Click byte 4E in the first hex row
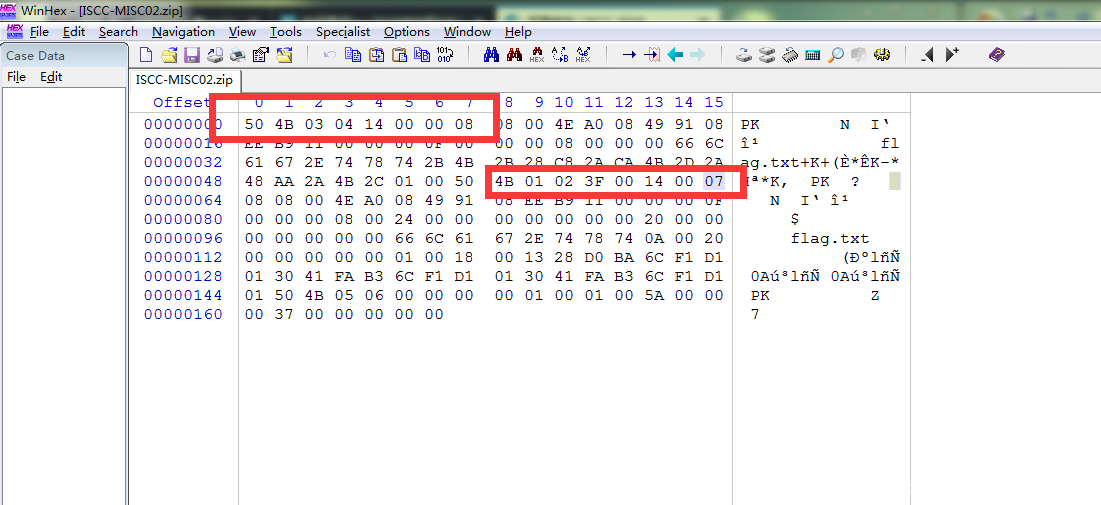Viewport: 1101px width, 505px height. pyautogui.click(x=563, y=125)
